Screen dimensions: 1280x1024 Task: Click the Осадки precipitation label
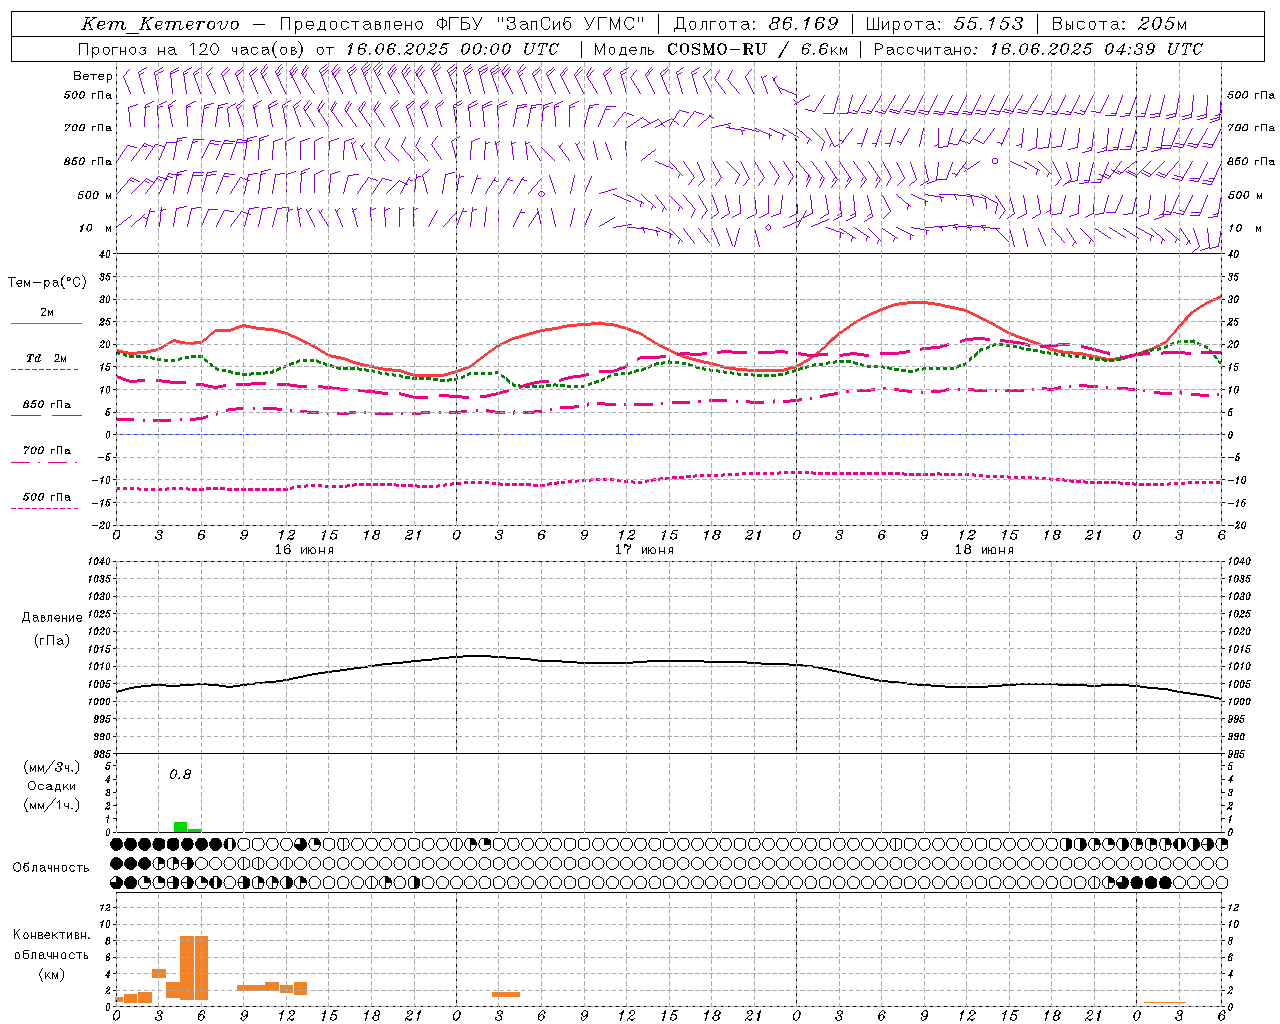pyautogui.click(x=52, y=786)
